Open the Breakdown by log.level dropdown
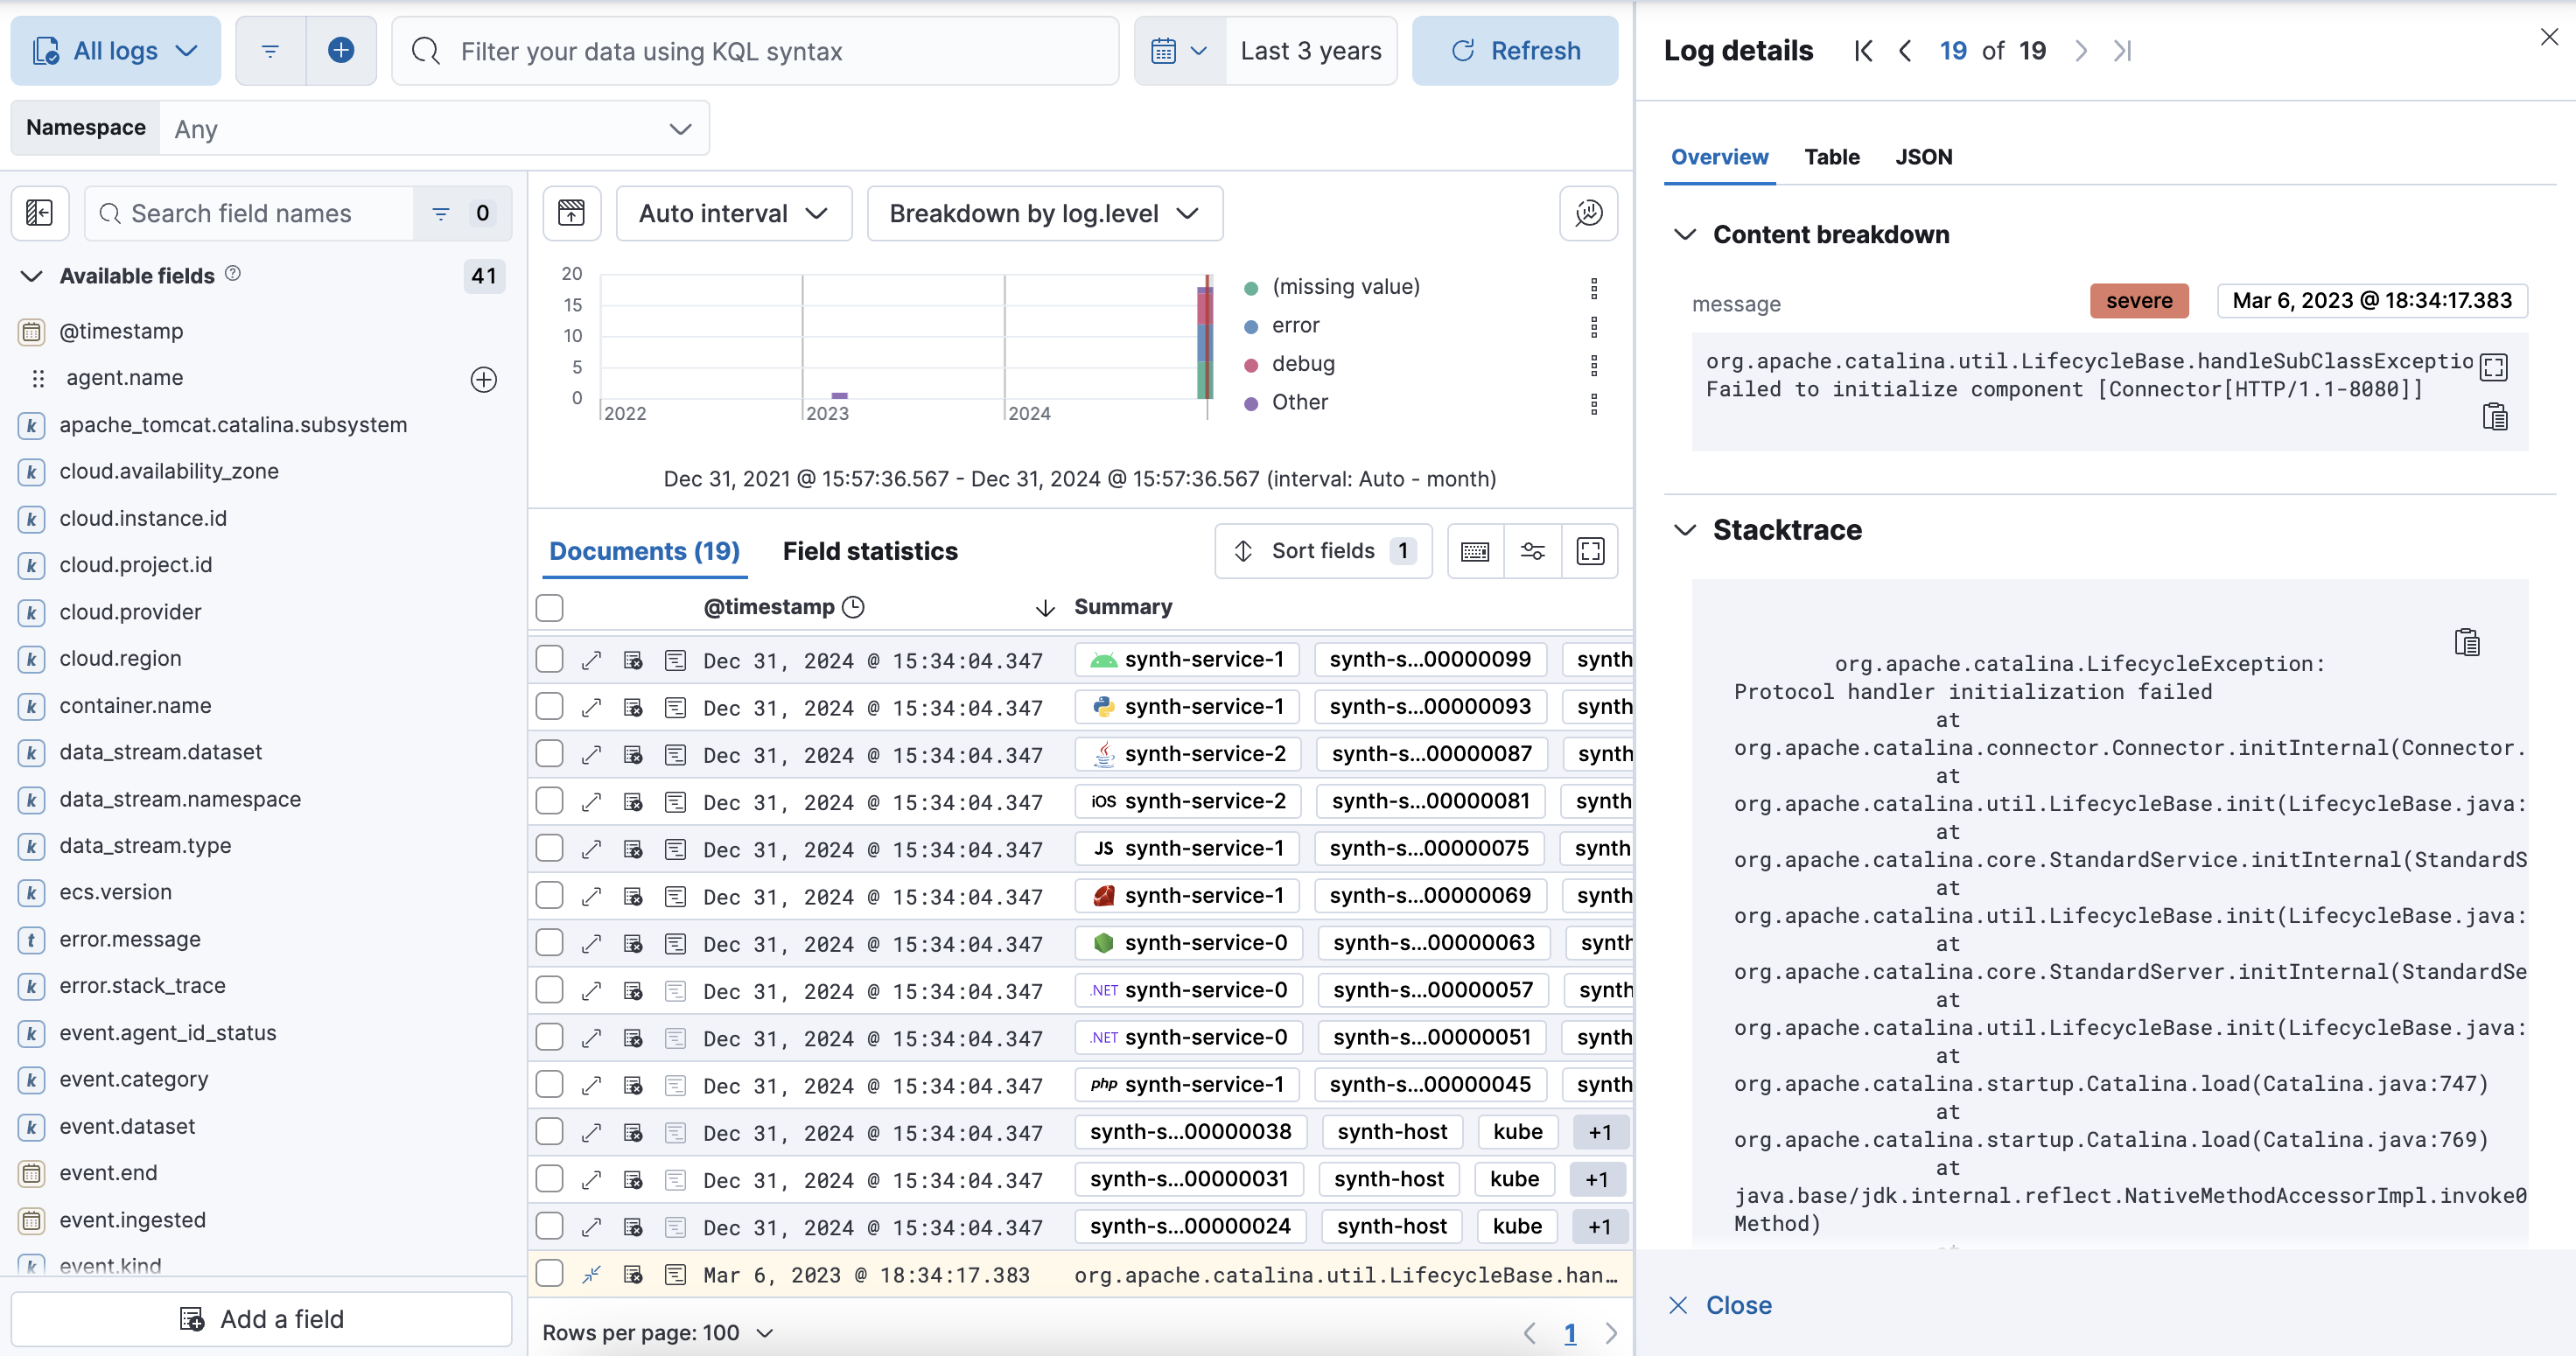 (x=1045, y=213)
